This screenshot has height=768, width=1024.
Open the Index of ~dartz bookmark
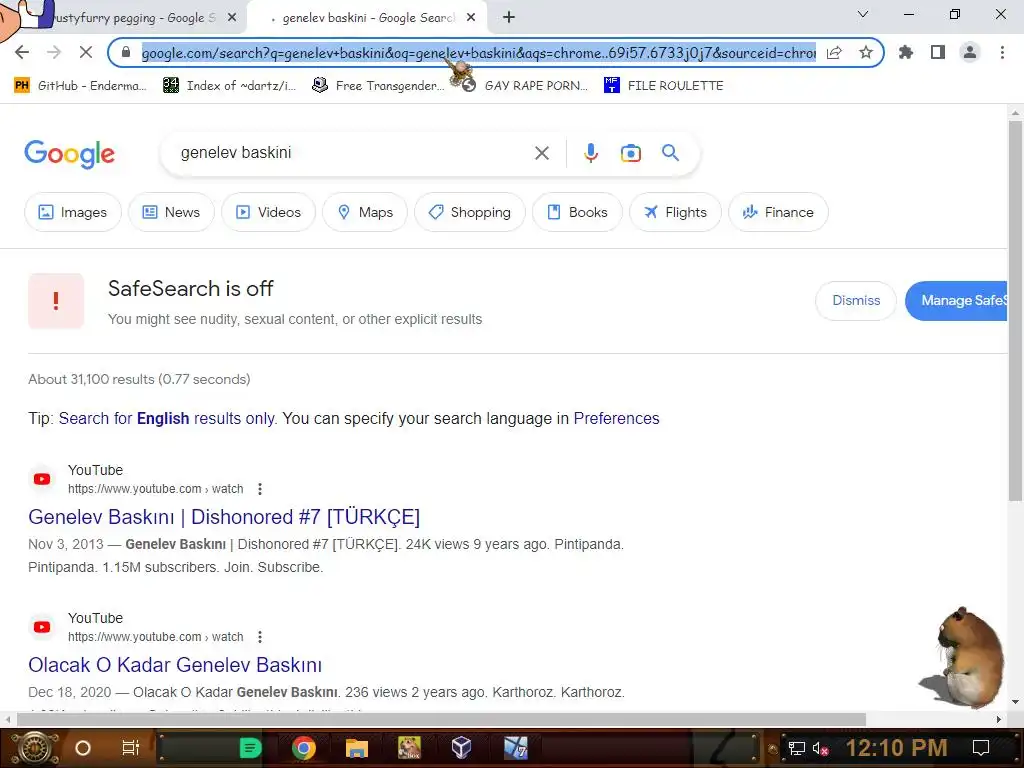[x=229, y=86]
